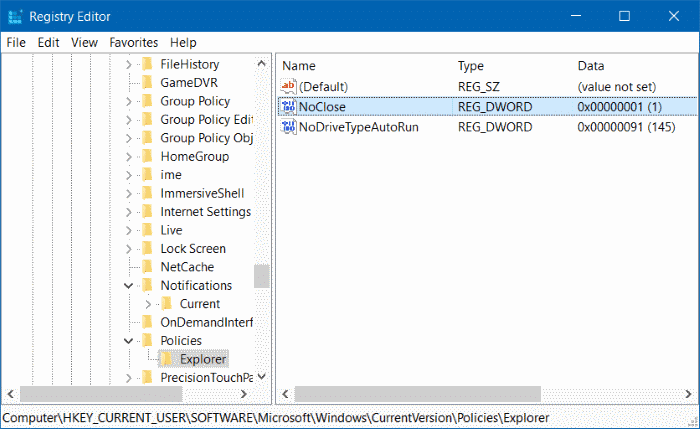Click tree pane scroll right arrow

click(x=244, y=394)
